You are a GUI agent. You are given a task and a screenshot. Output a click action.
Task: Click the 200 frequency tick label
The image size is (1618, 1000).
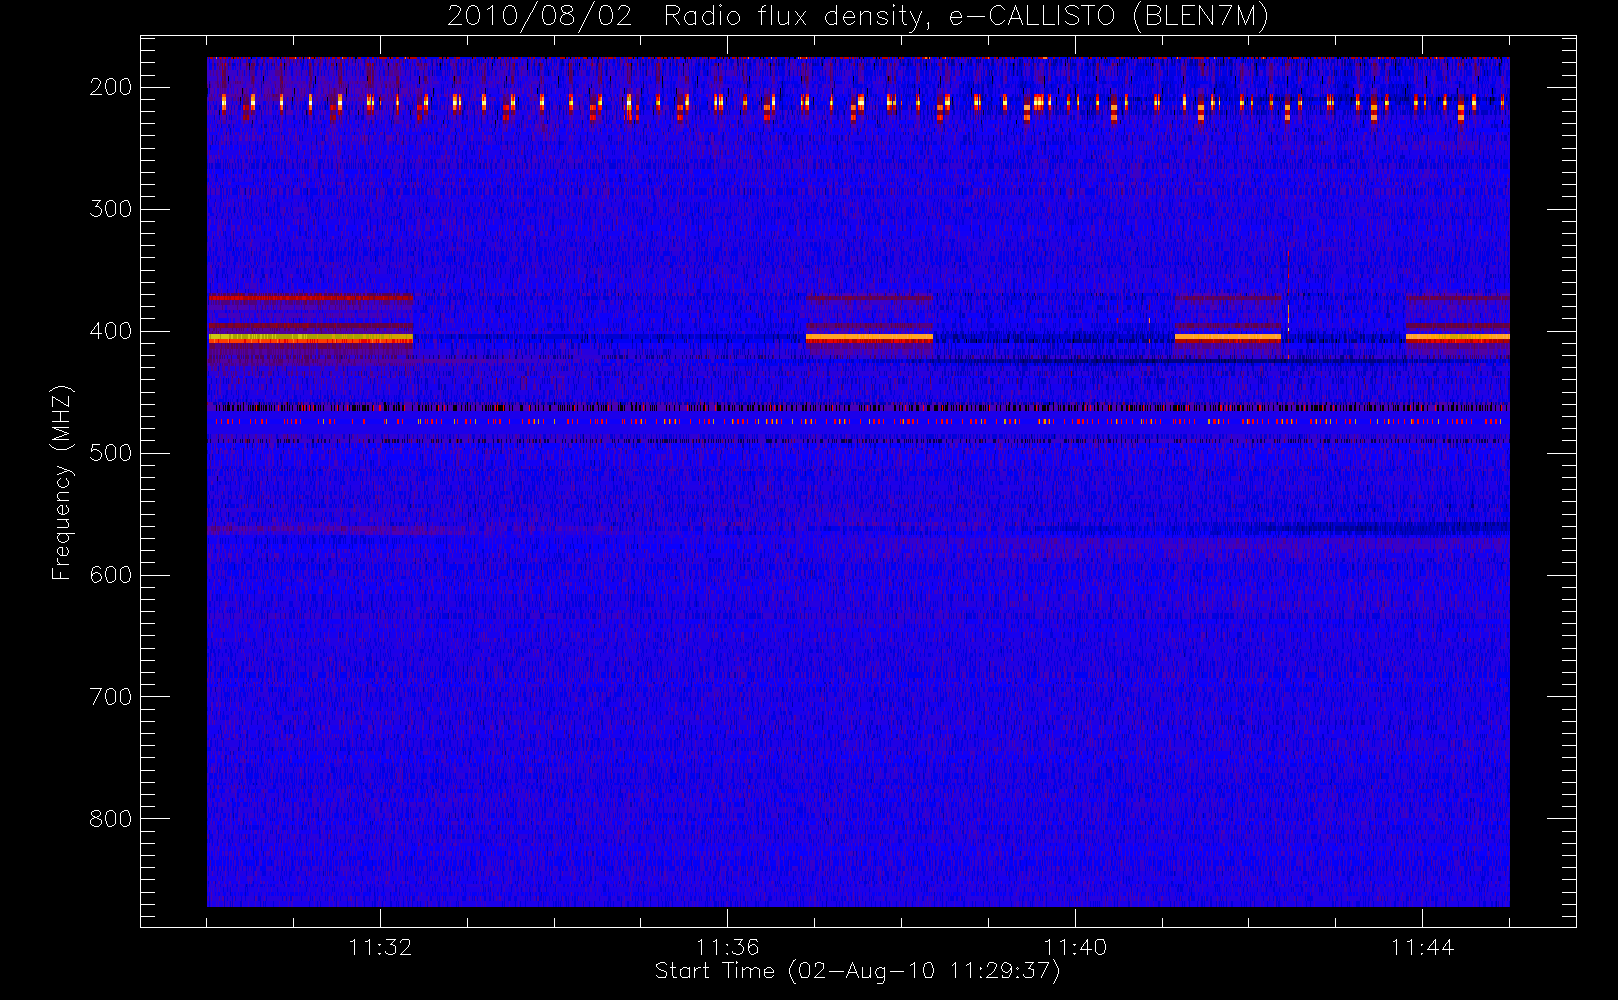coord(111,87)
